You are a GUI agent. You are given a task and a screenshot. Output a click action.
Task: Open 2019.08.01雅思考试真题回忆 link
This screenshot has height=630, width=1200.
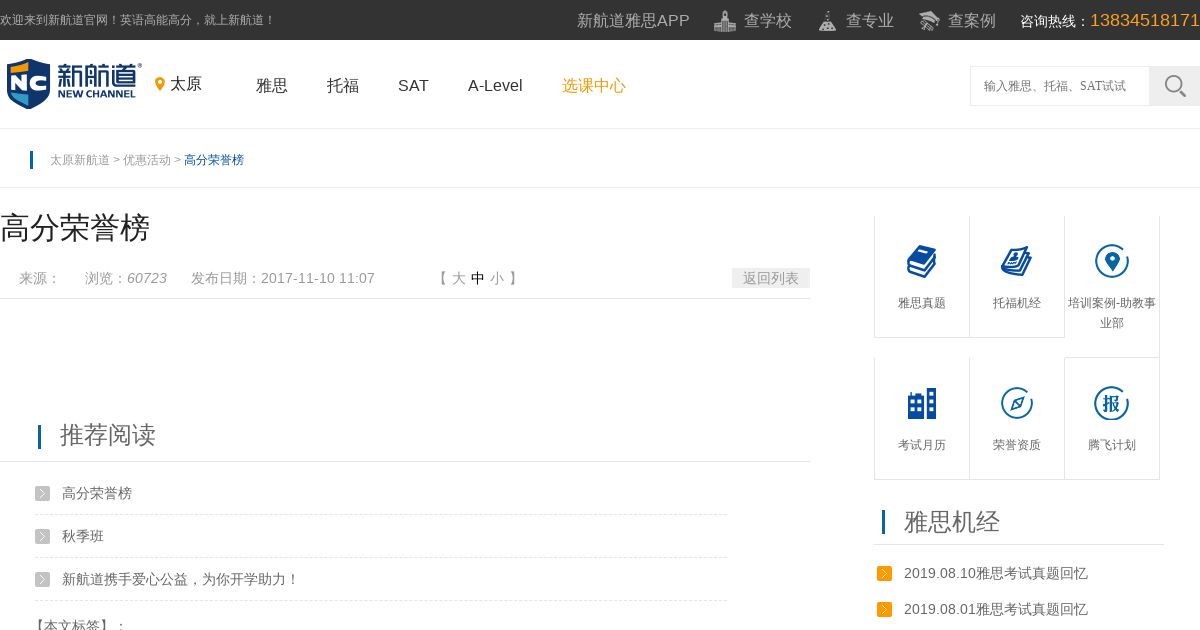tap(996, 609)
